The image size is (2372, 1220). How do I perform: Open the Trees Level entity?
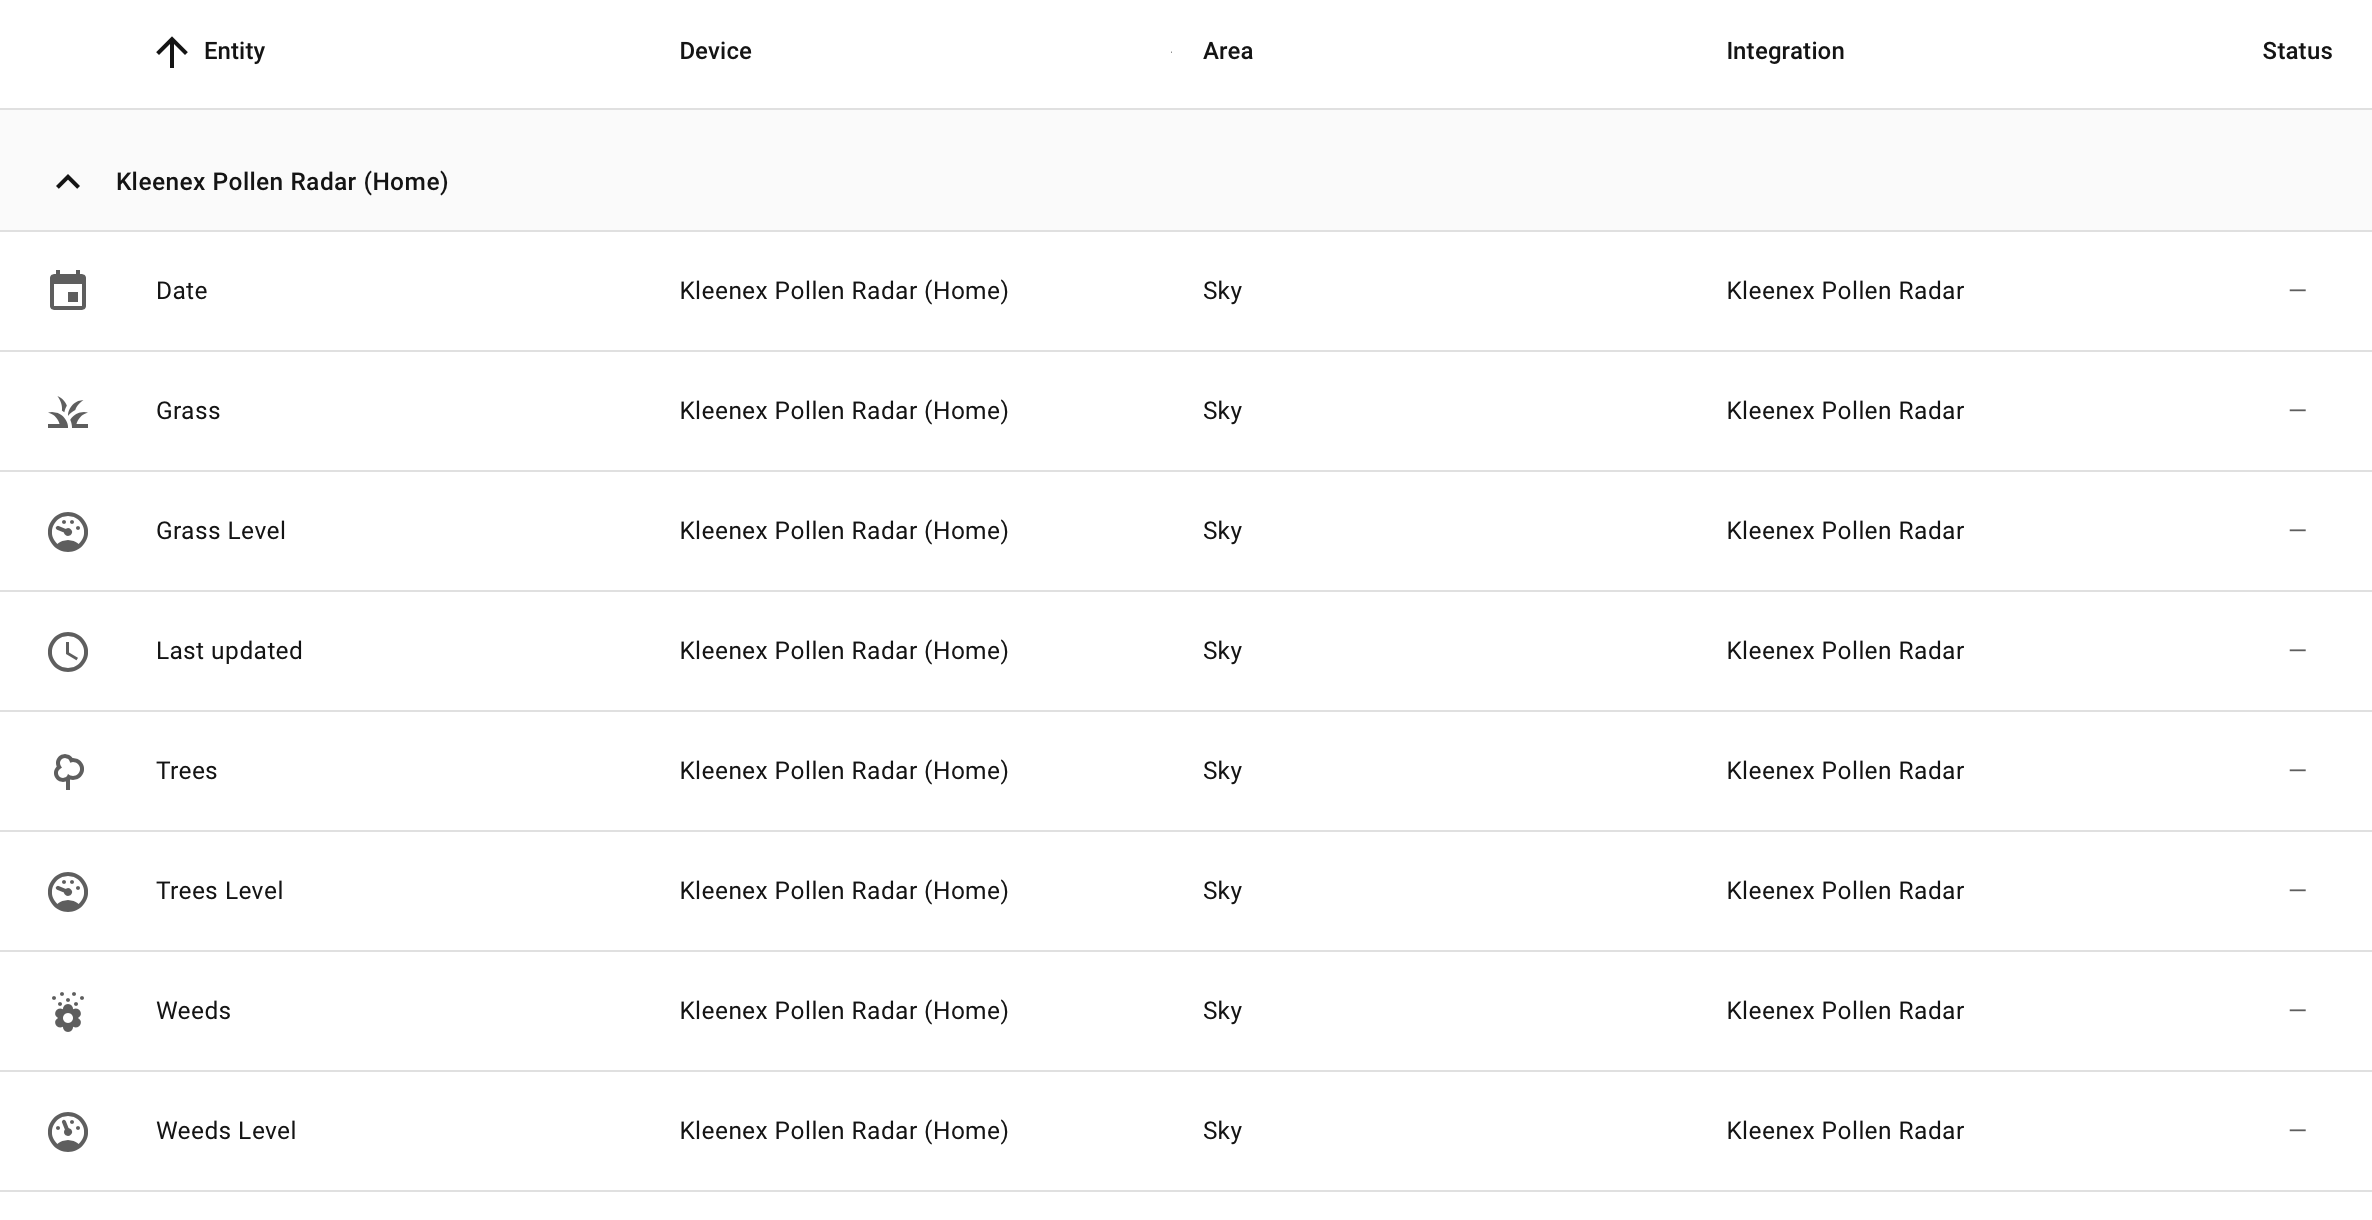219,891
